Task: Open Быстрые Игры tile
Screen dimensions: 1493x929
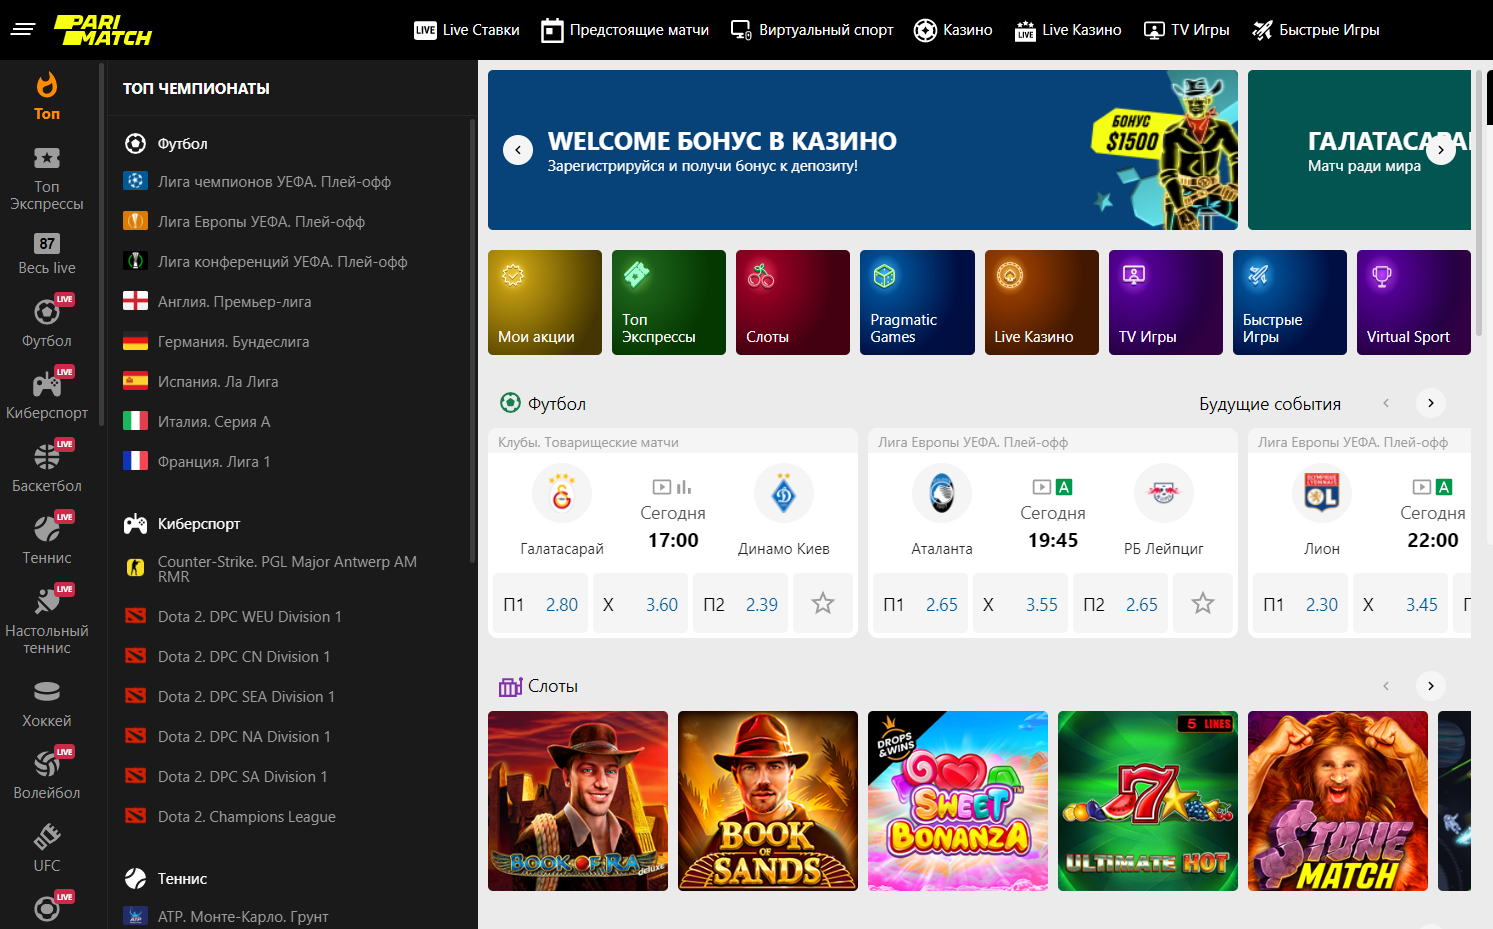Action: (1290, 302)
